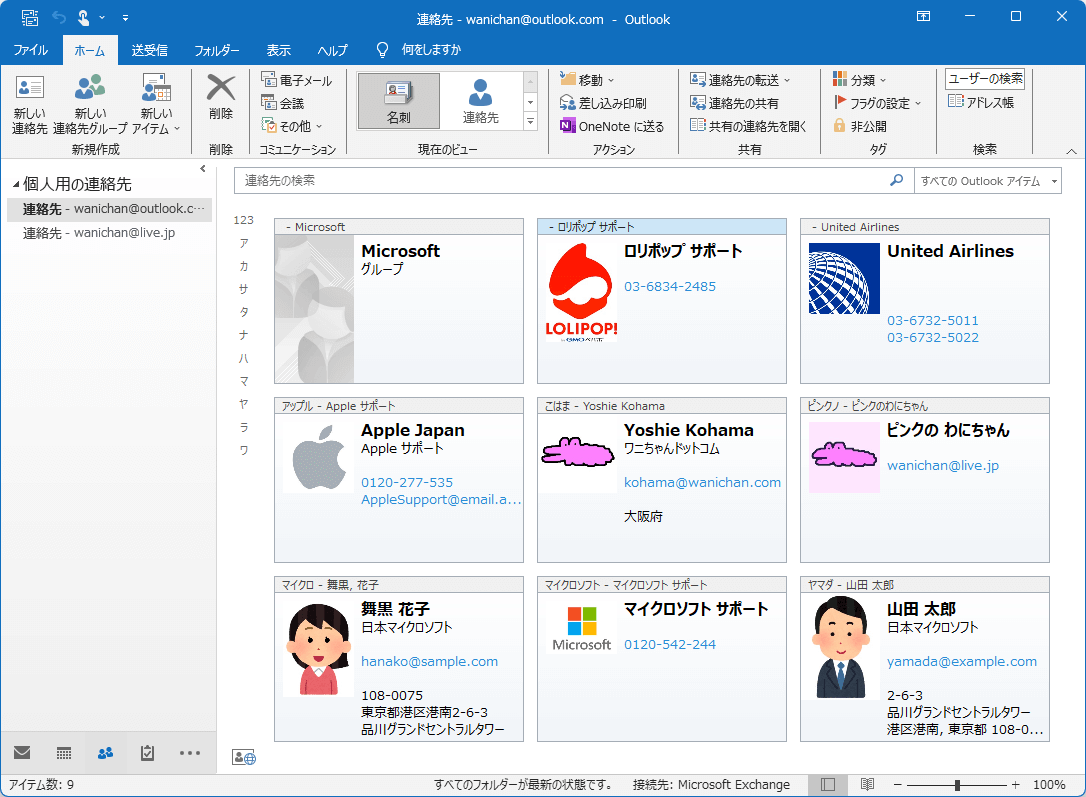Open the 新しいアイテム dropdown
This screenshot has height=797, width=1086.
(157, 105)
